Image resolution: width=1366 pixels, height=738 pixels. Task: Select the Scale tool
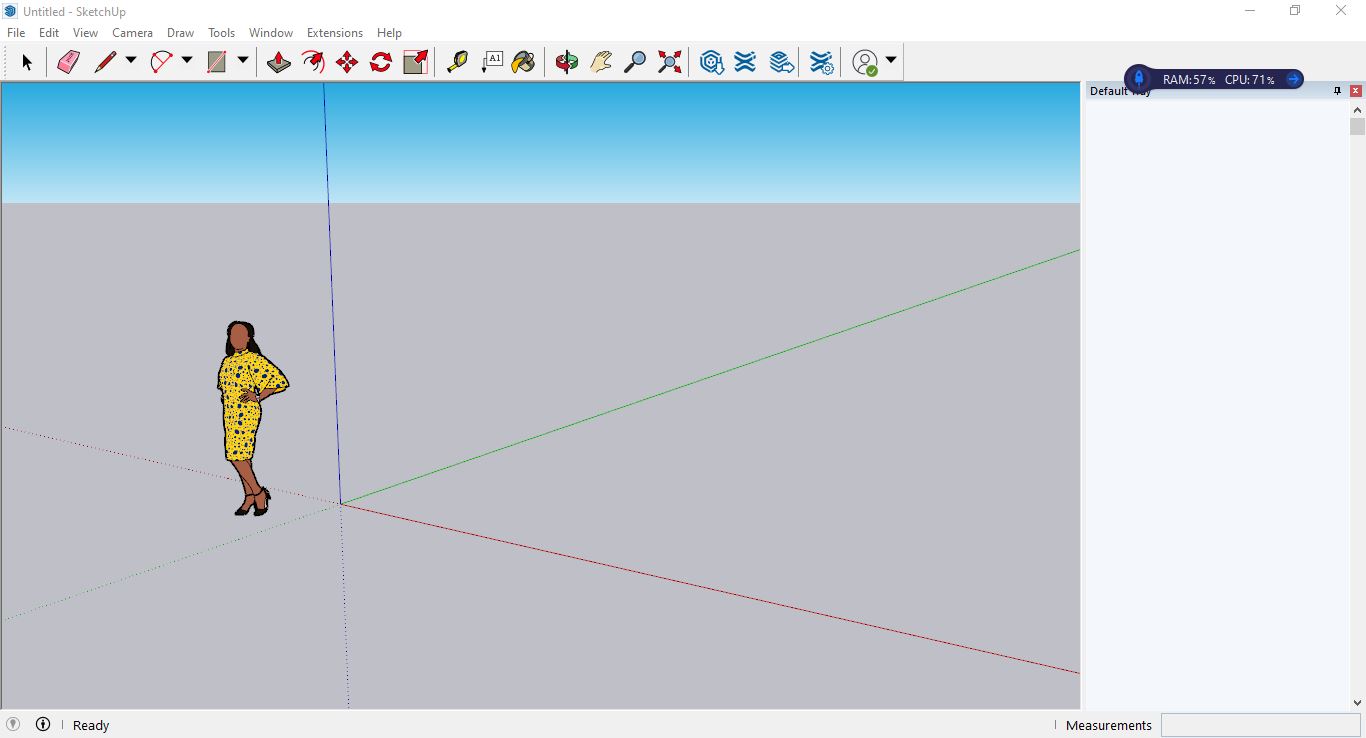415,62
